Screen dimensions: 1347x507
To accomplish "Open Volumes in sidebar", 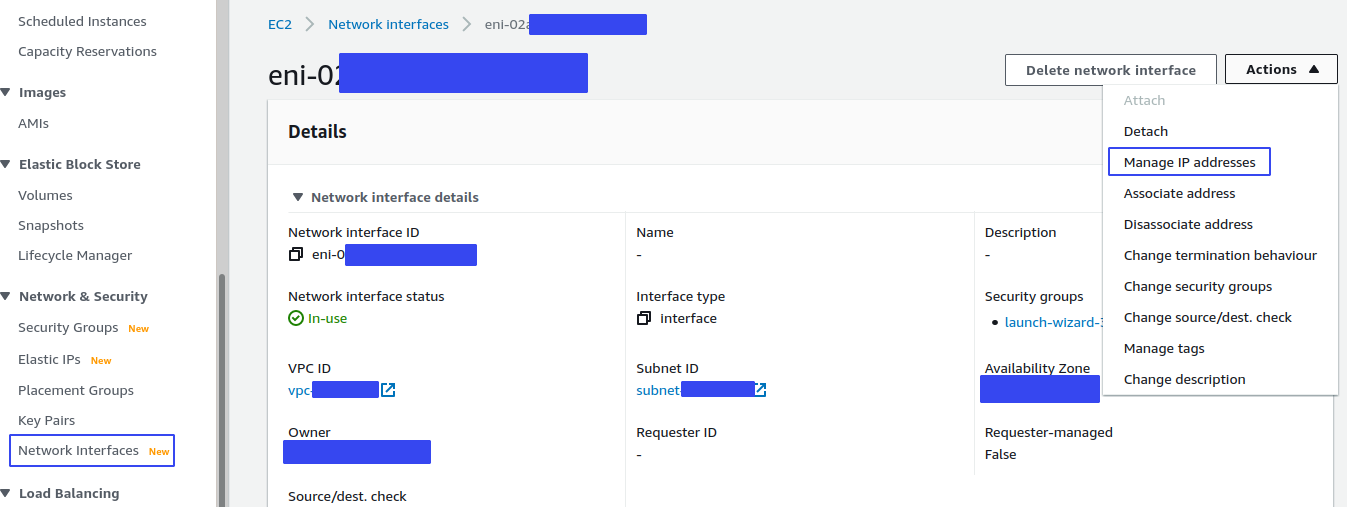I will (x=45, y=196).
